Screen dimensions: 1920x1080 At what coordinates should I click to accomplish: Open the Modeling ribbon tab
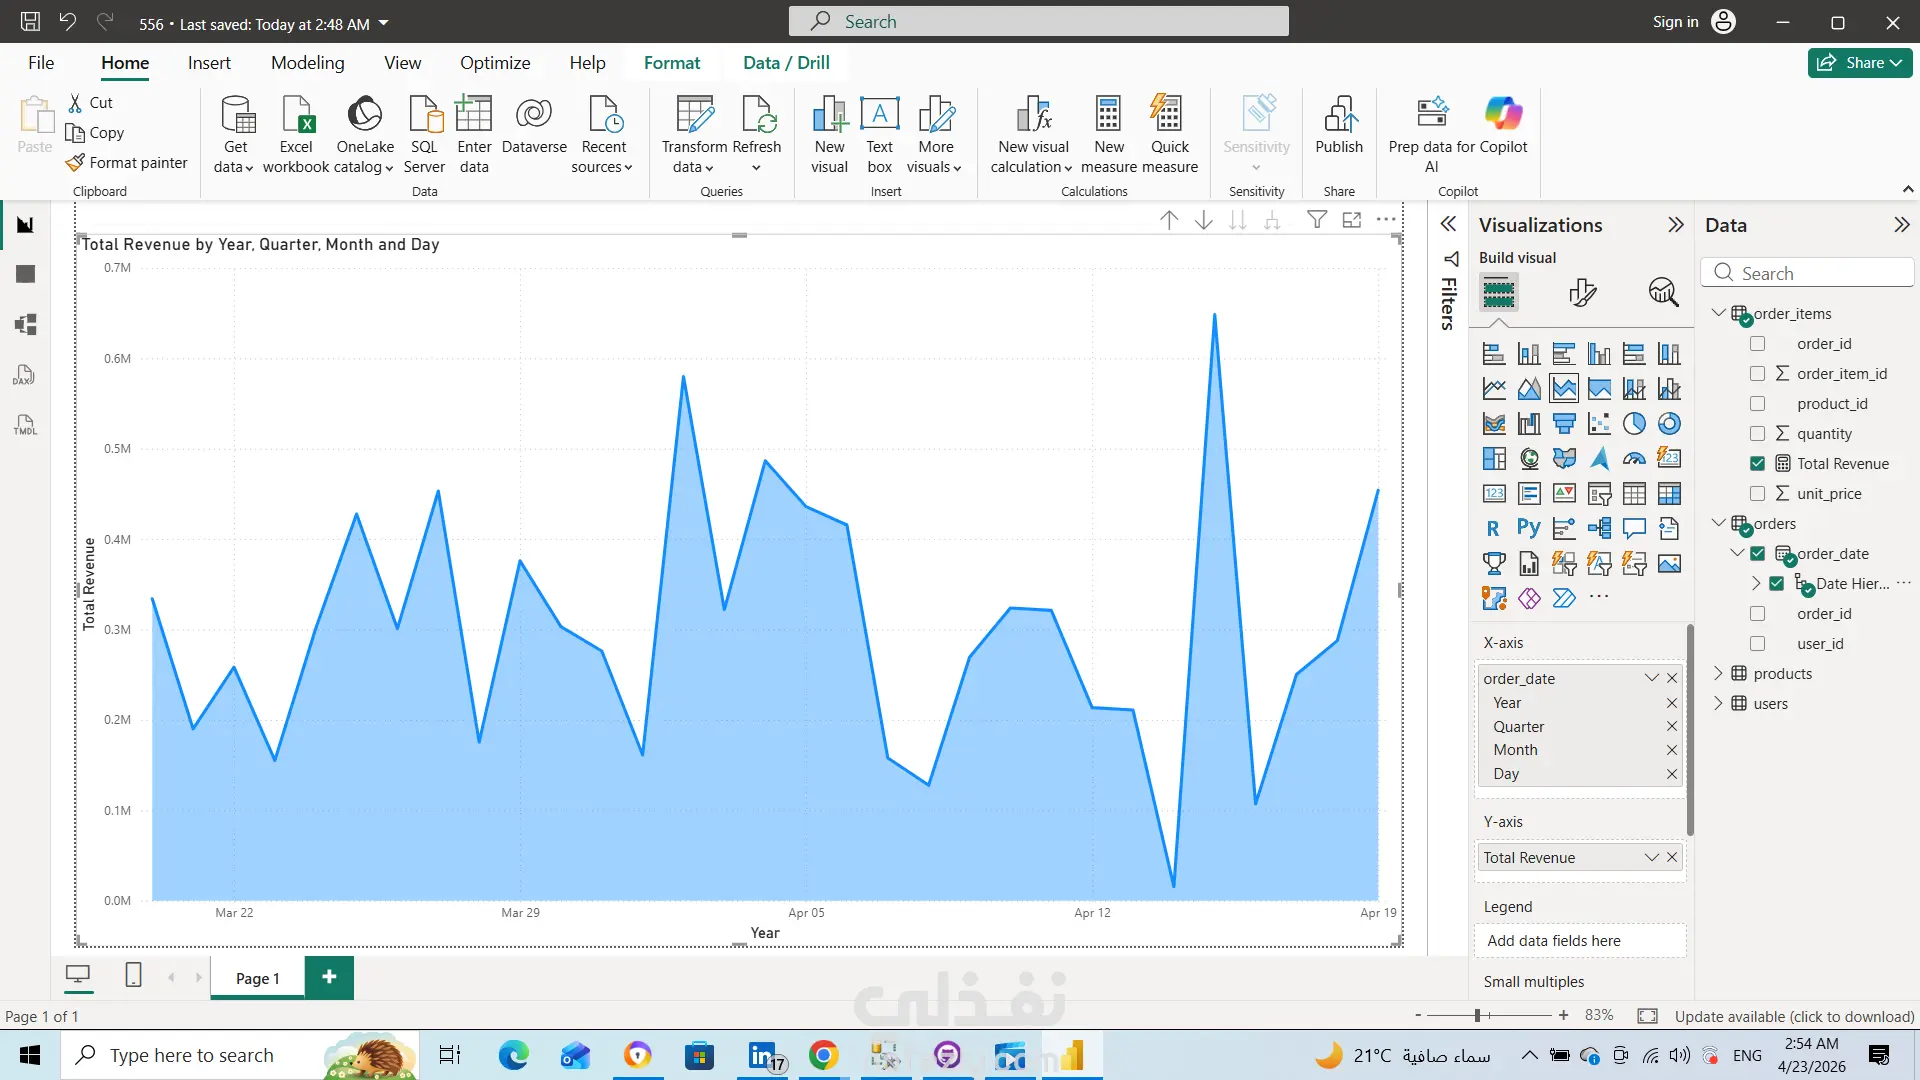click(307, 63)
